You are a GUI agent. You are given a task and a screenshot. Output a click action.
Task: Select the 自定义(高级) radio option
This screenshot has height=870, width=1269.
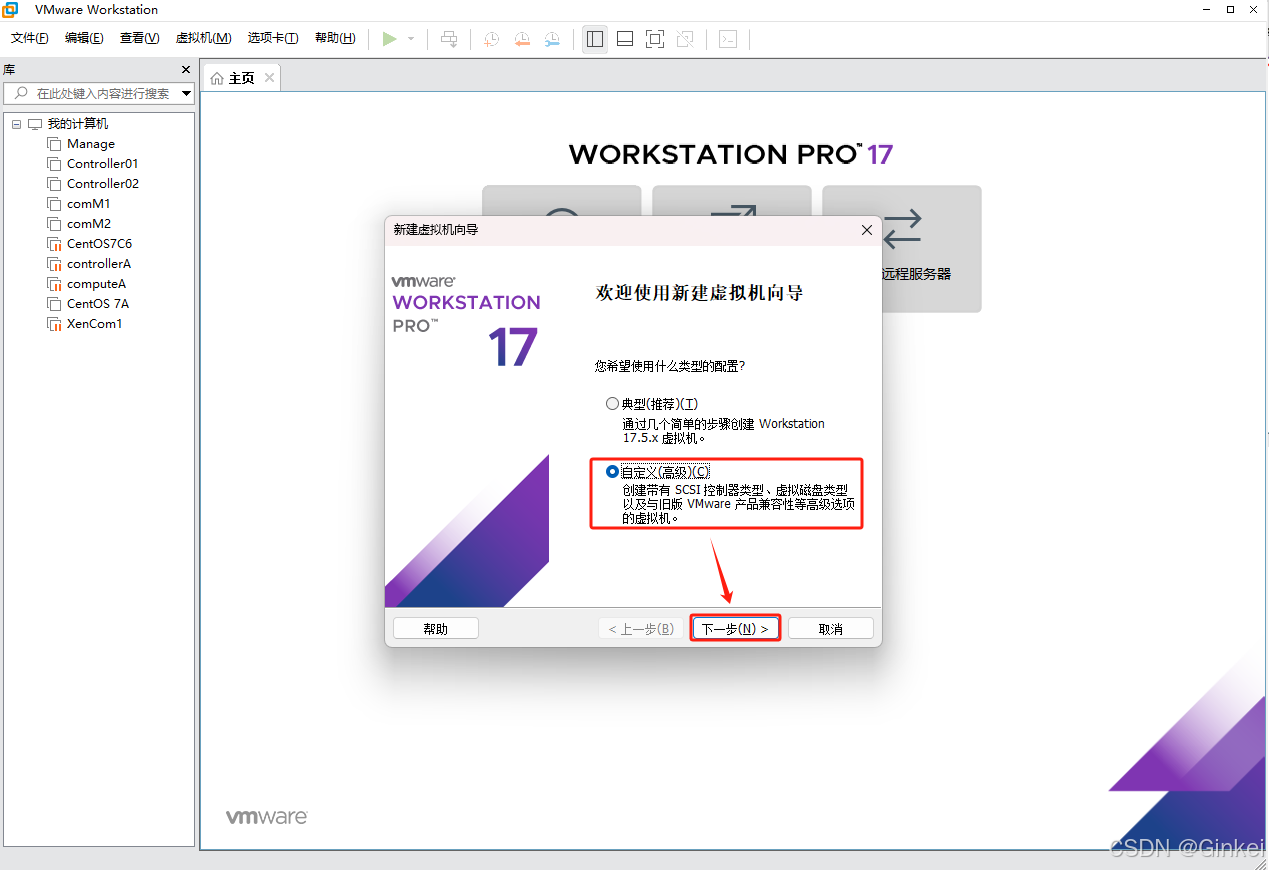coord(613,472)
